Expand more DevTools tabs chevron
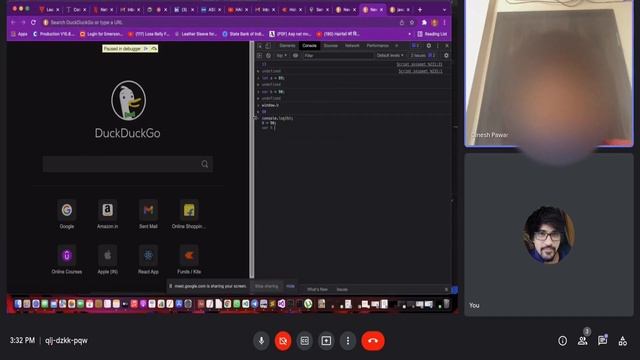 point(396,46)
